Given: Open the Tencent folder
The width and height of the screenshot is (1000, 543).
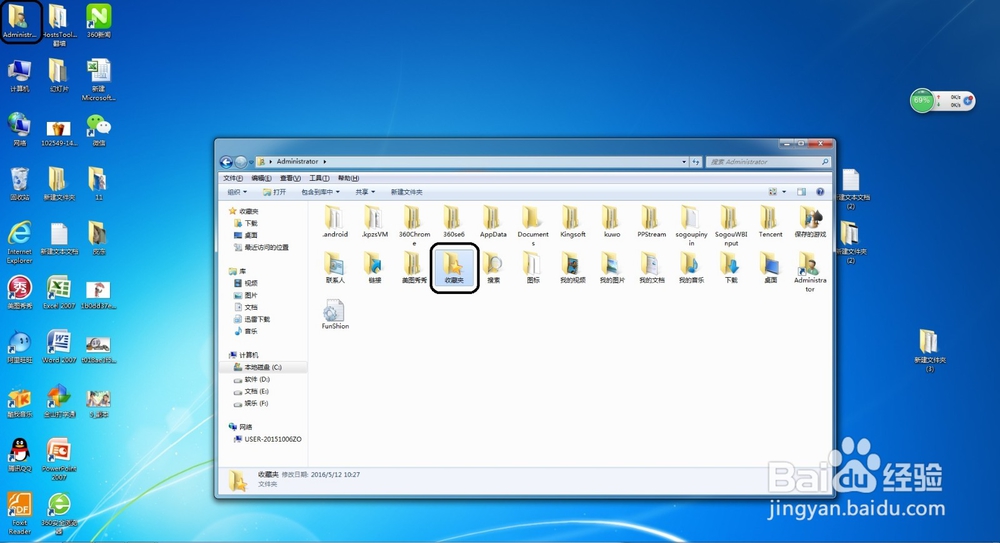Looking at the screenshot, I should (770, 222).
